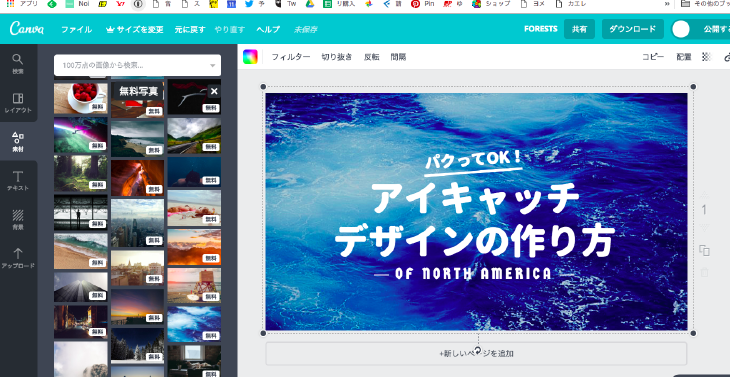Open the 配置 arrange menu
This screenshot has height=377, width=730.
point(684,57)
